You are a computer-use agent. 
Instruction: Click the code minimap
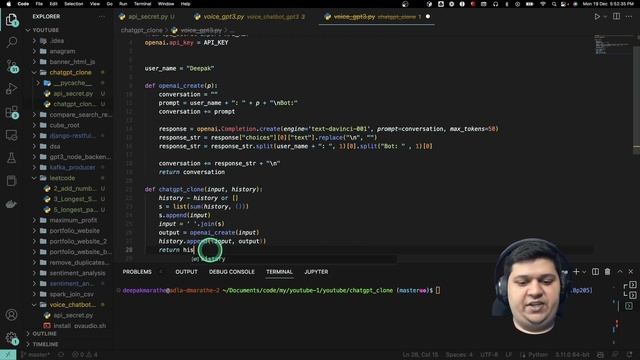pyautogui.click(x=612, y=45)
